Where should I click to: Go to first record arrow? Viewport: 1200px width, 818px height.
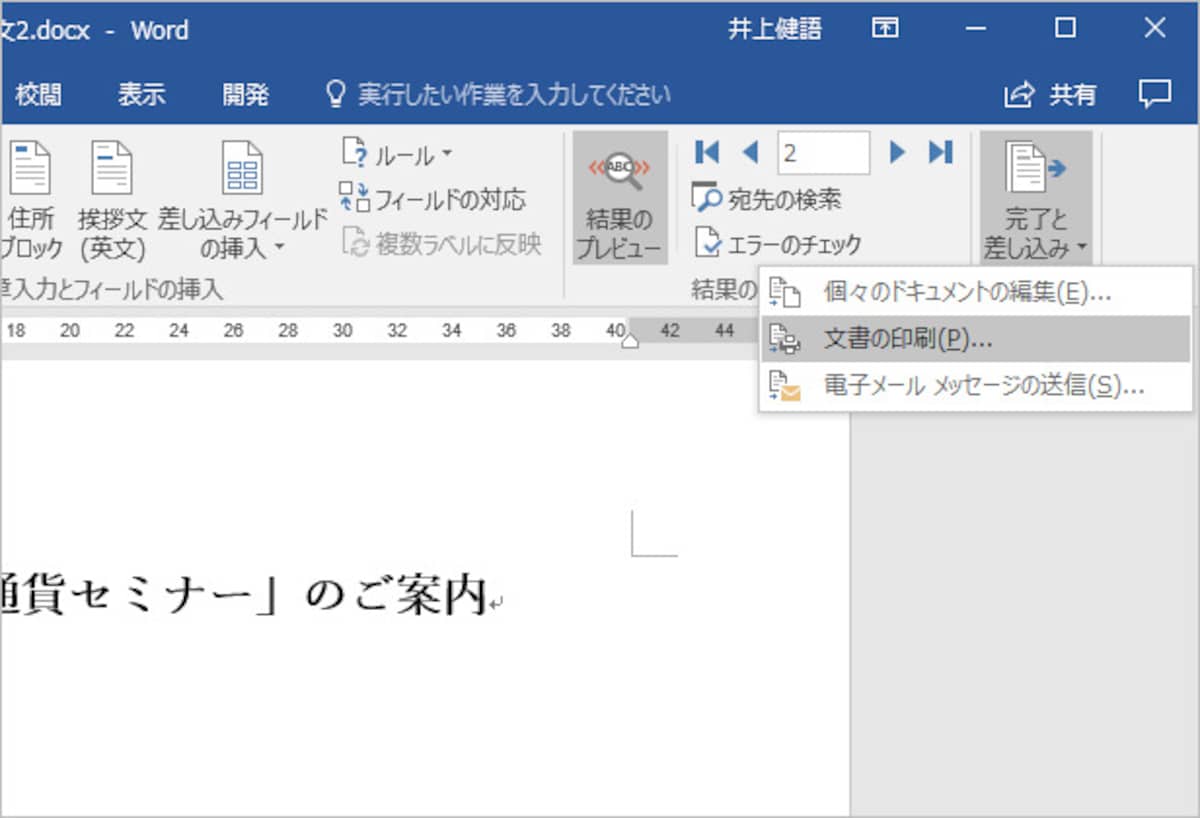pyautogui.click(x=707, y=152)
